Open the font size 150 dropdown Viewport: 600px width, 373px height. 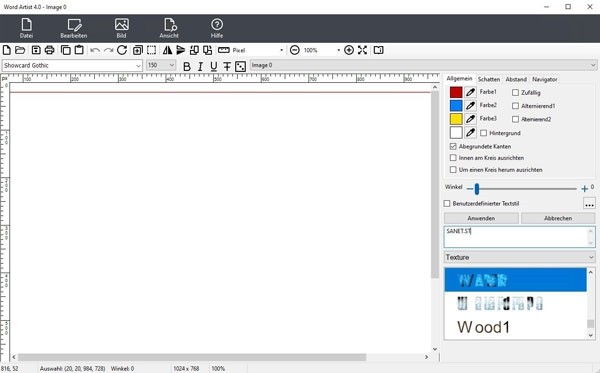[x=172, y=65]
